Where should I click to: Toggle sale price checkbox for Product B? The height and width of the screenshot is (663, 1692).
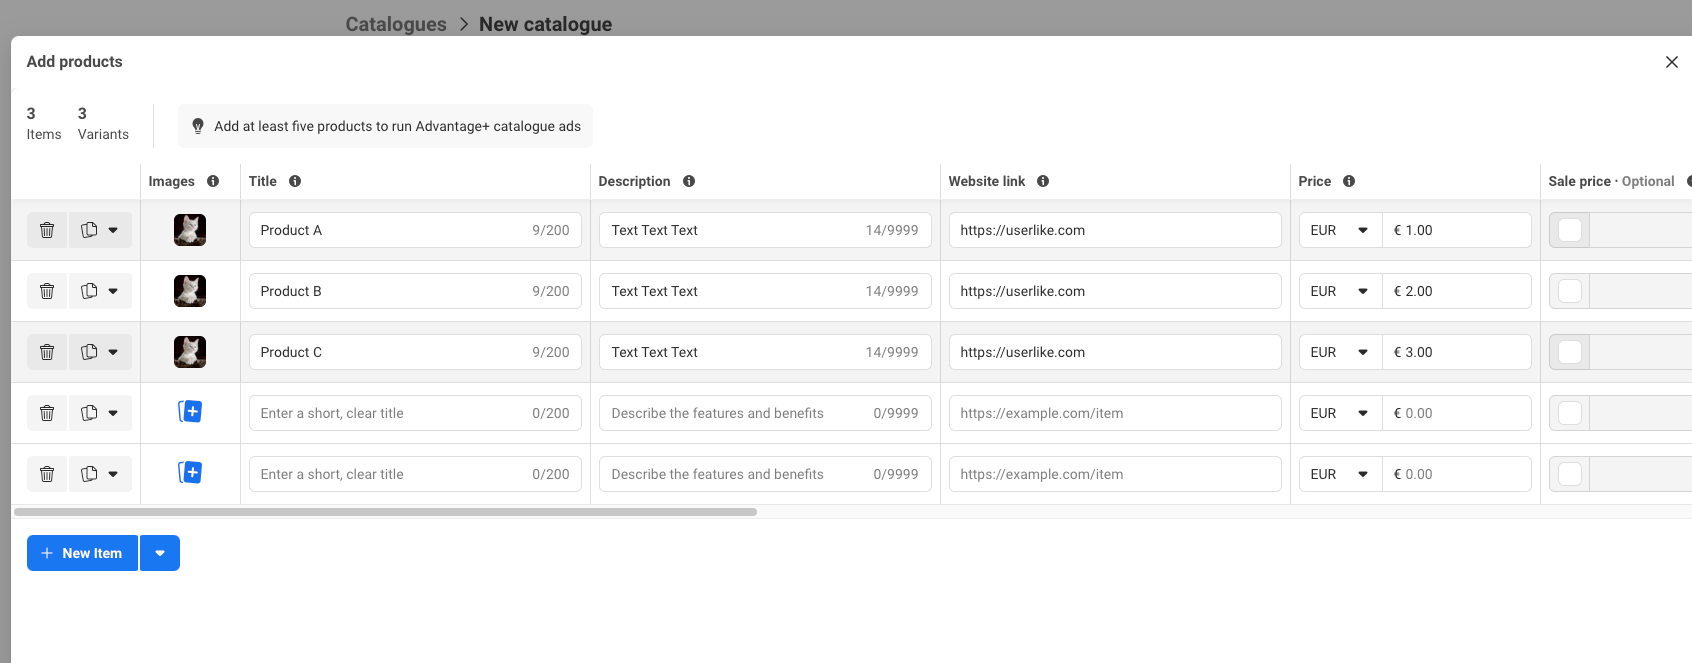pos(1570,291)
